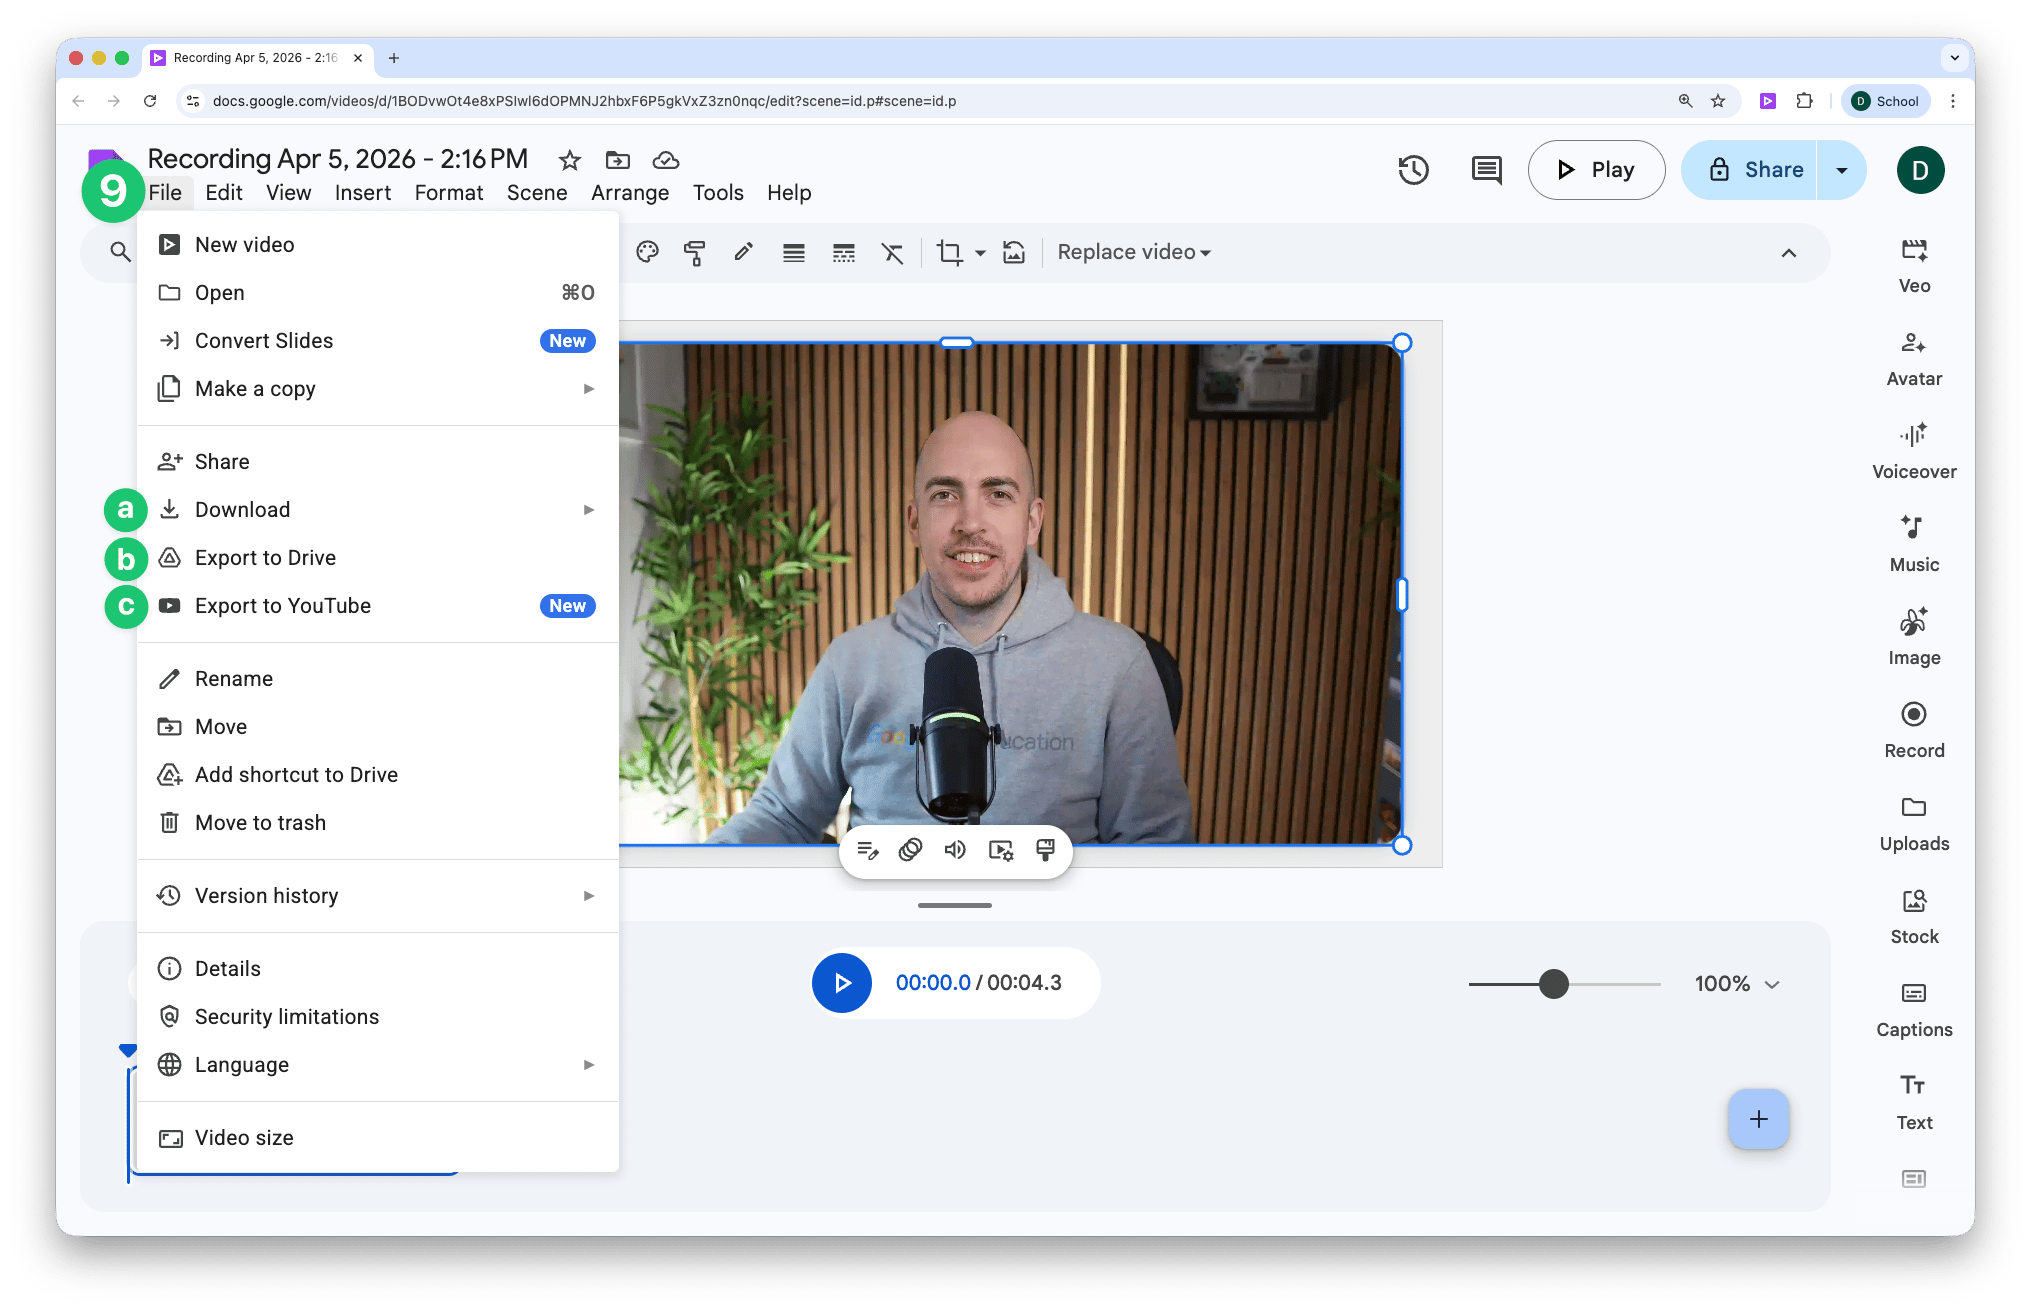Open the Avatar sidebar tool
The height and width of the screenshot is (1310, 2031).
(1913, 358)
